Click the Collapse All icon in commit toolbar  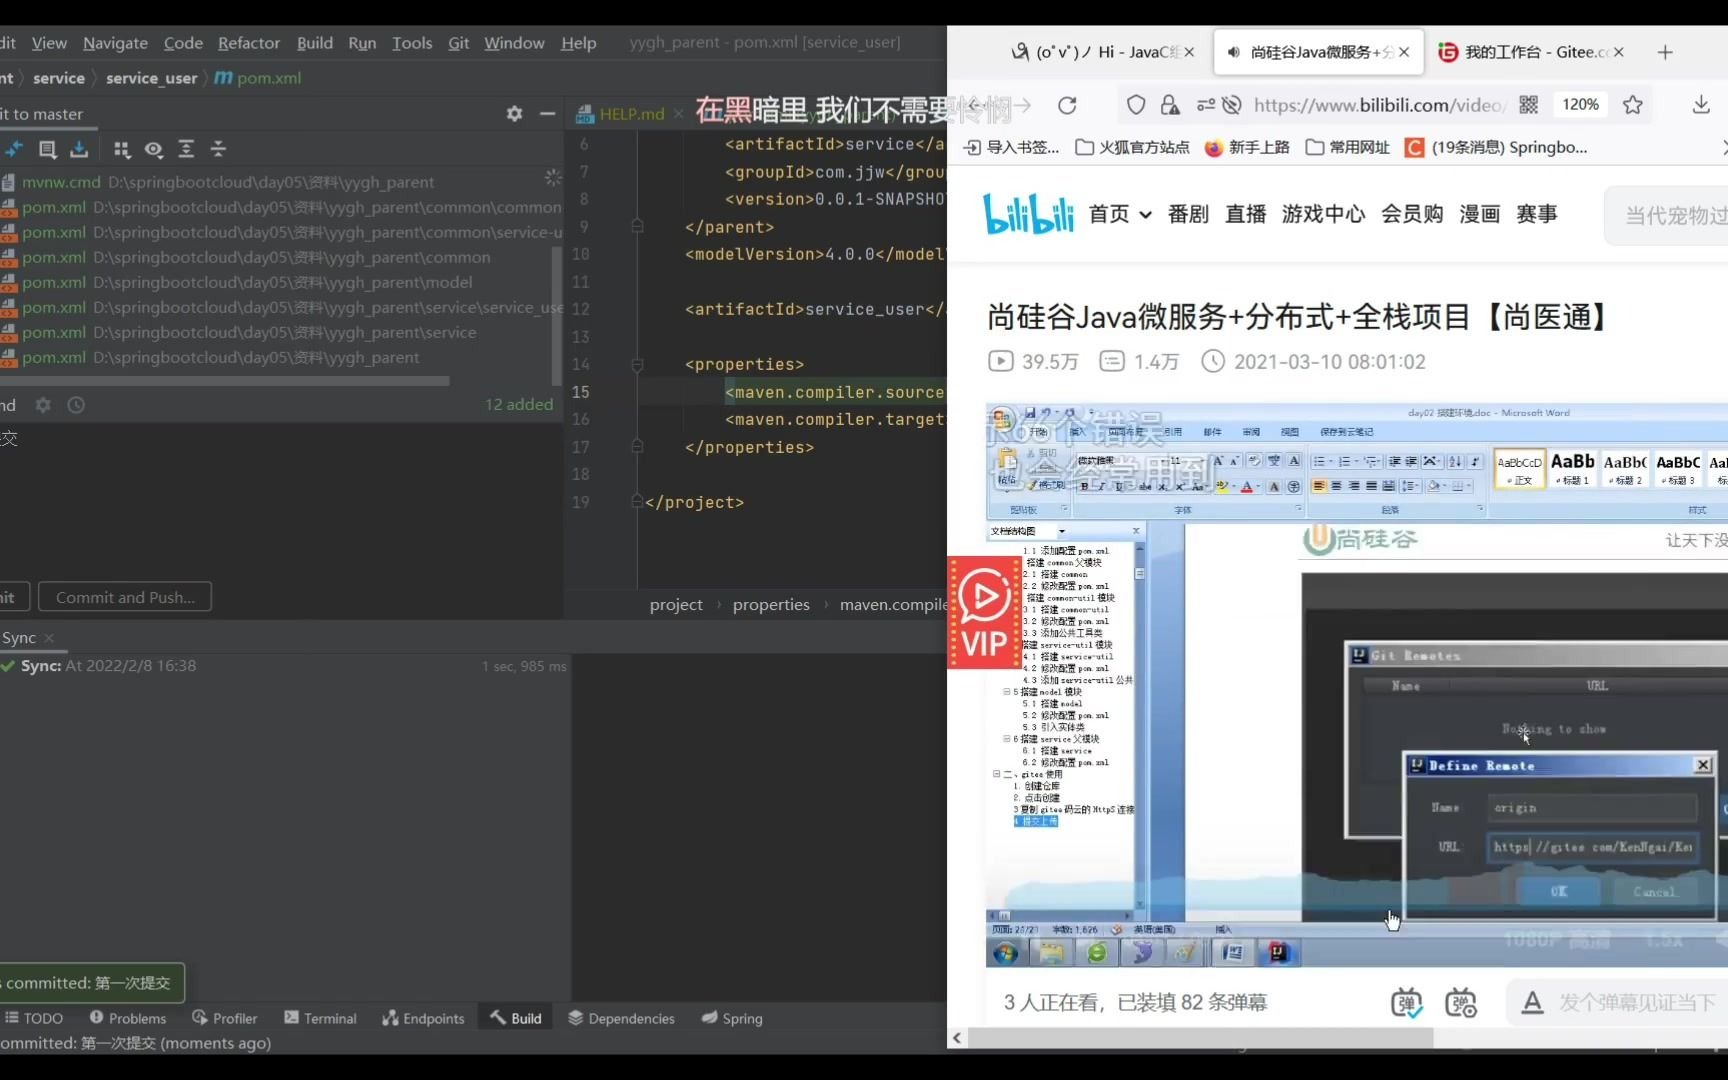tap(218, 149)
